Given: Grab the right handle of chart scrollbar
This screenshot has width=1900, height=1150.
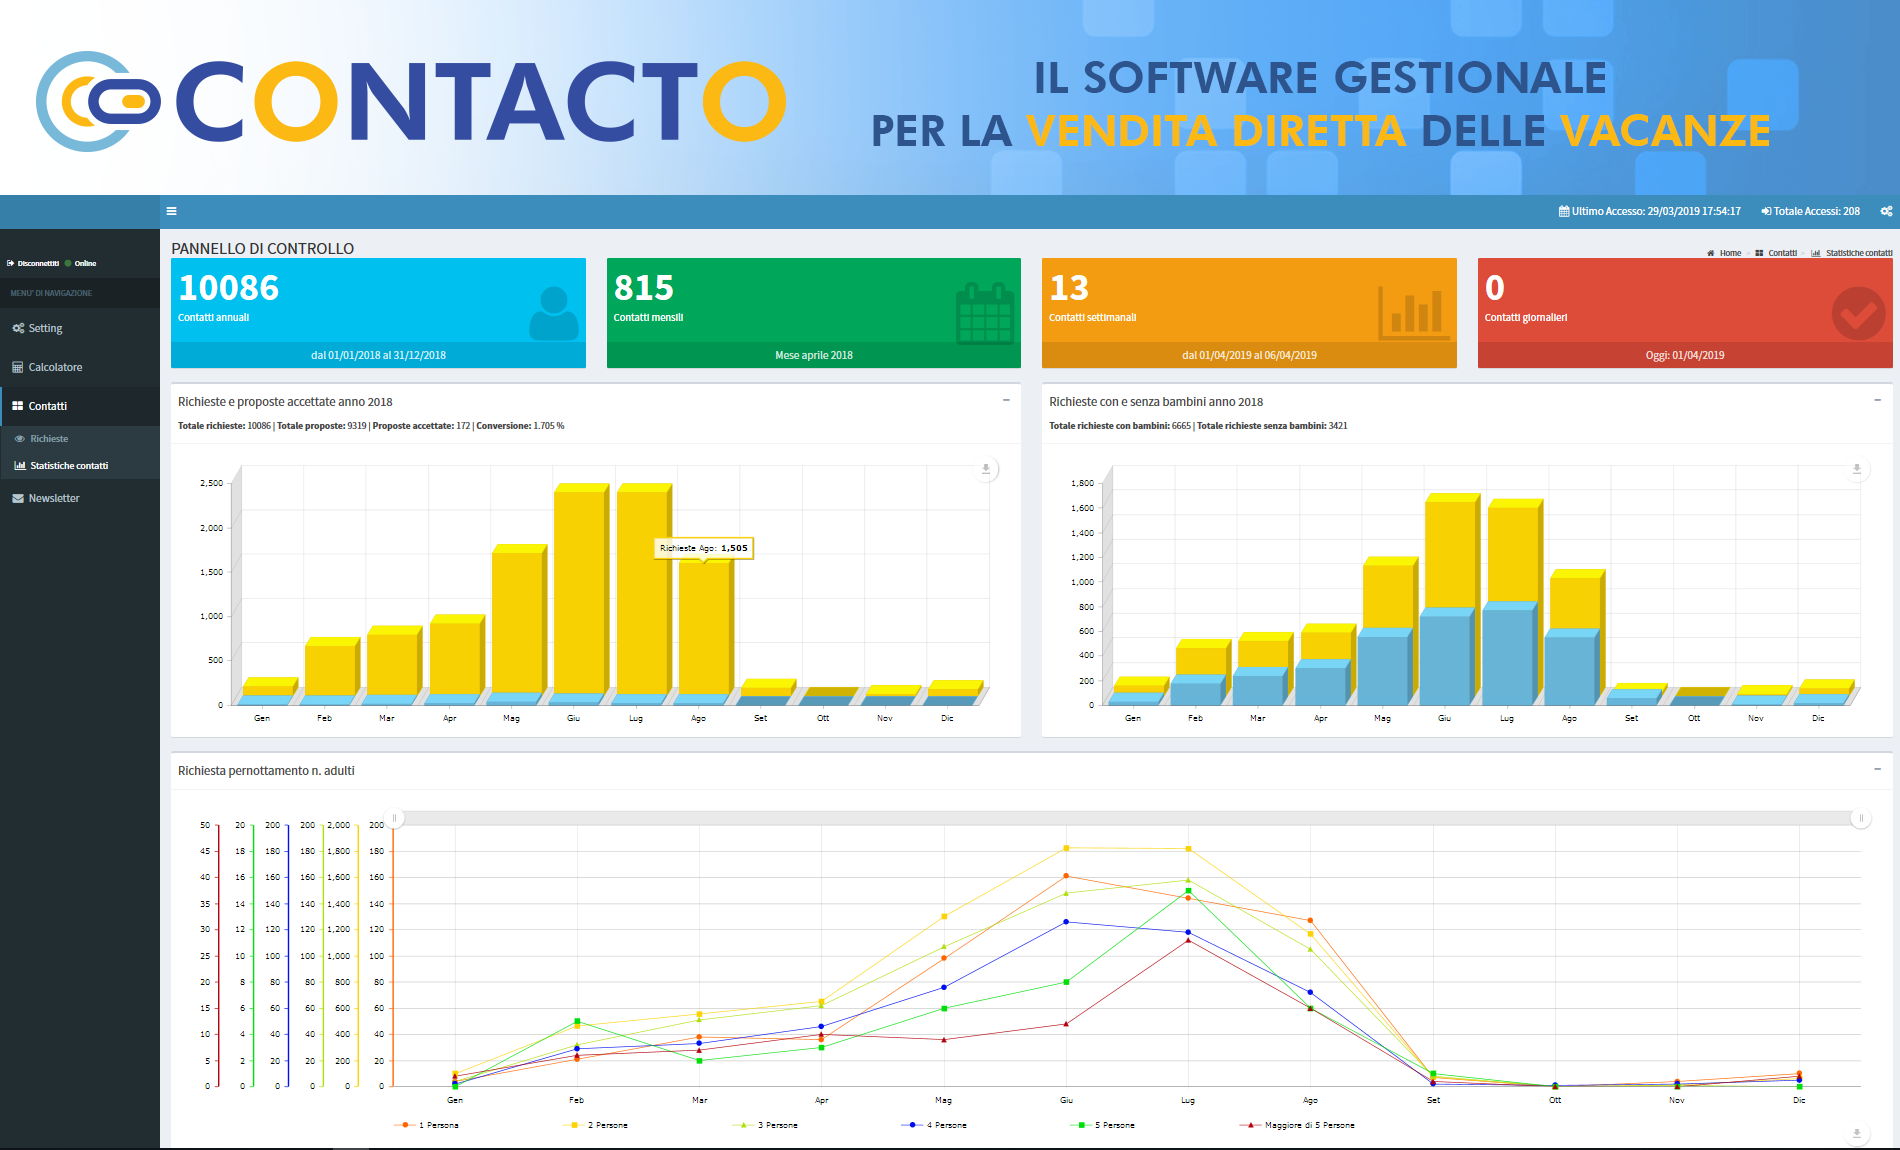Looking at the screenshot, I should pyautogui.click(x=1861, y=818).
